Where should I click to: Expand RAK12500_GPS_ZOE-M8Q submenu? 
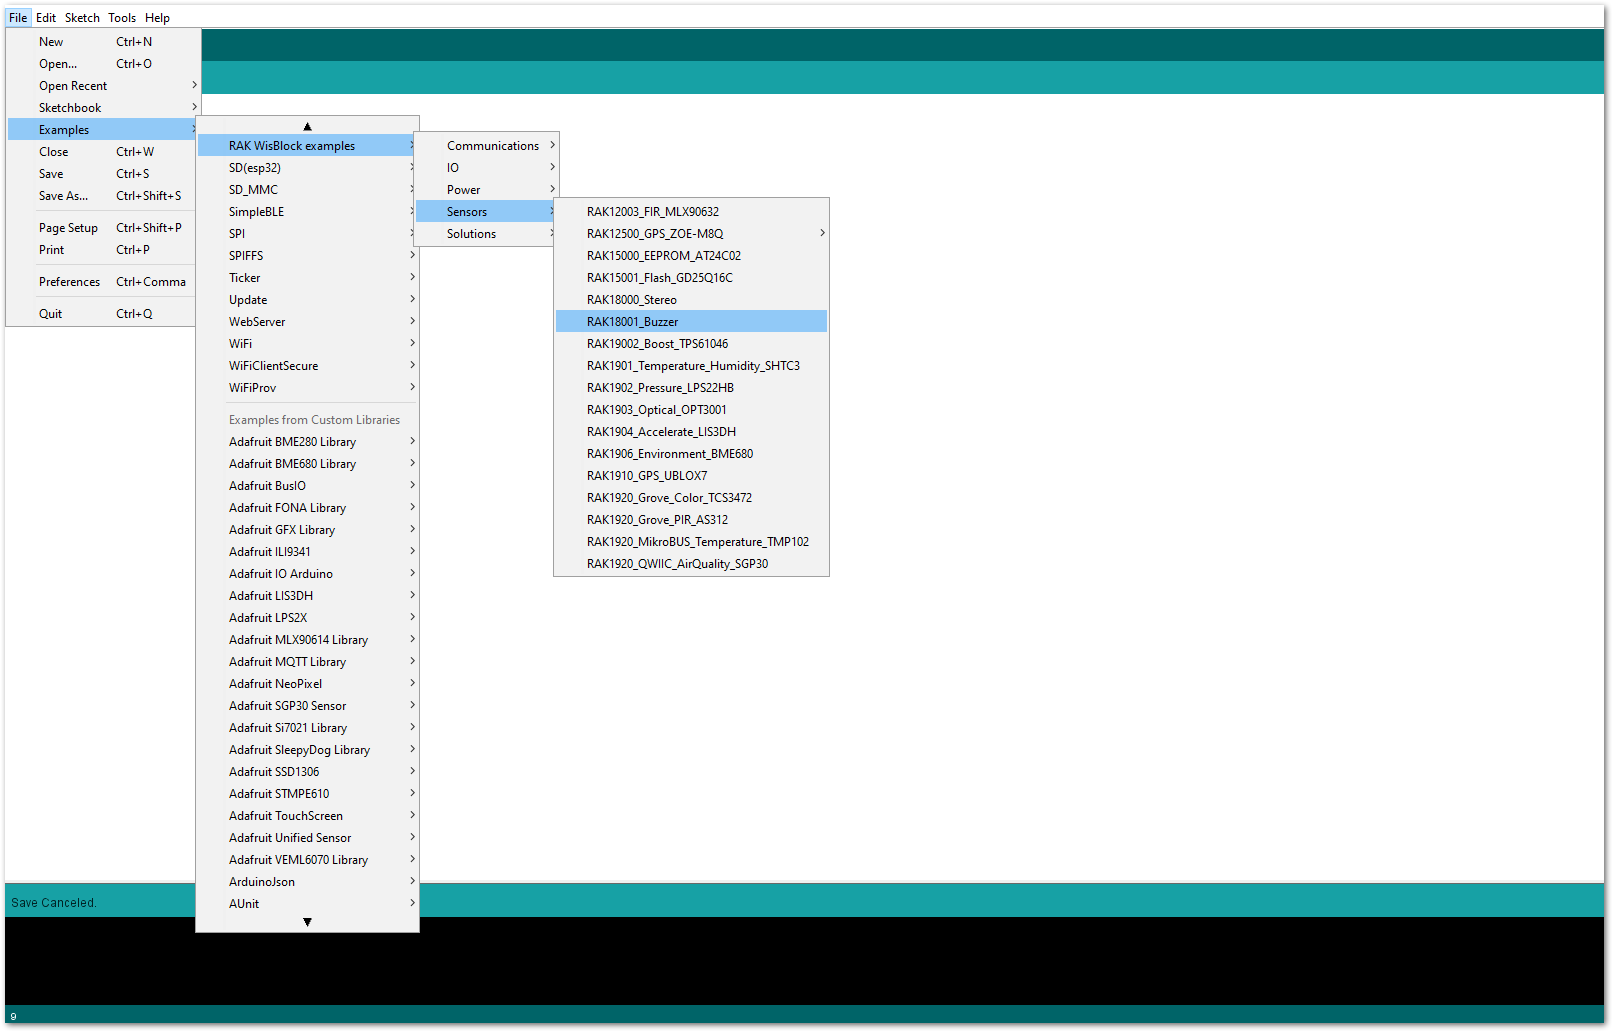691,234
